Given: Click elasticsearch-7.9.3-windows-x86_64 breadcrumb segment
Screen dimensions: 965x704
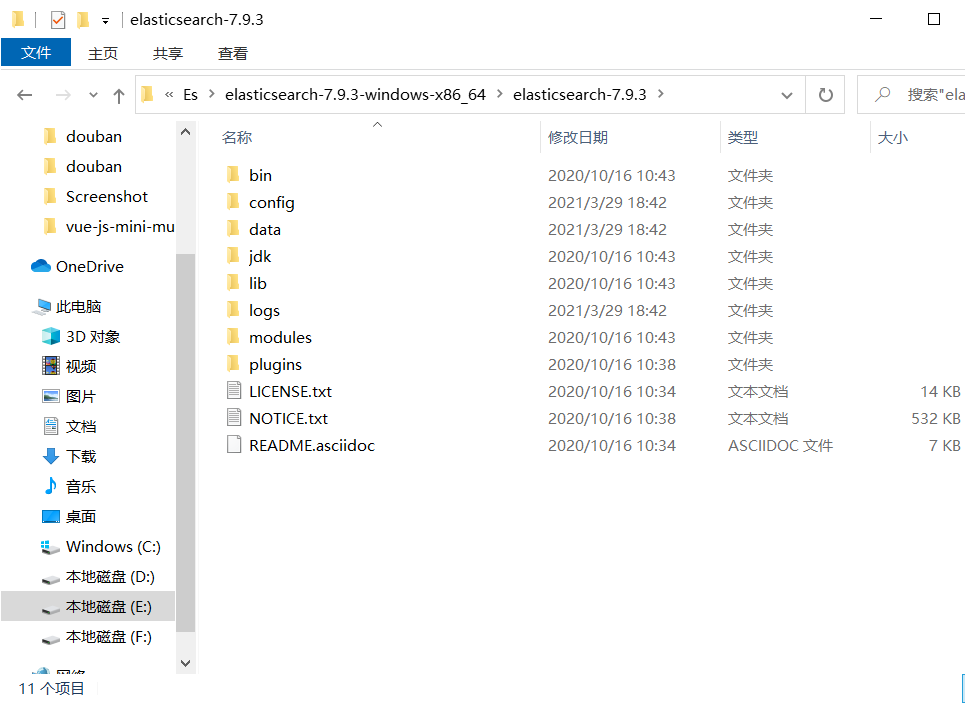Looking at the screenshot, I should pos(356,95).
